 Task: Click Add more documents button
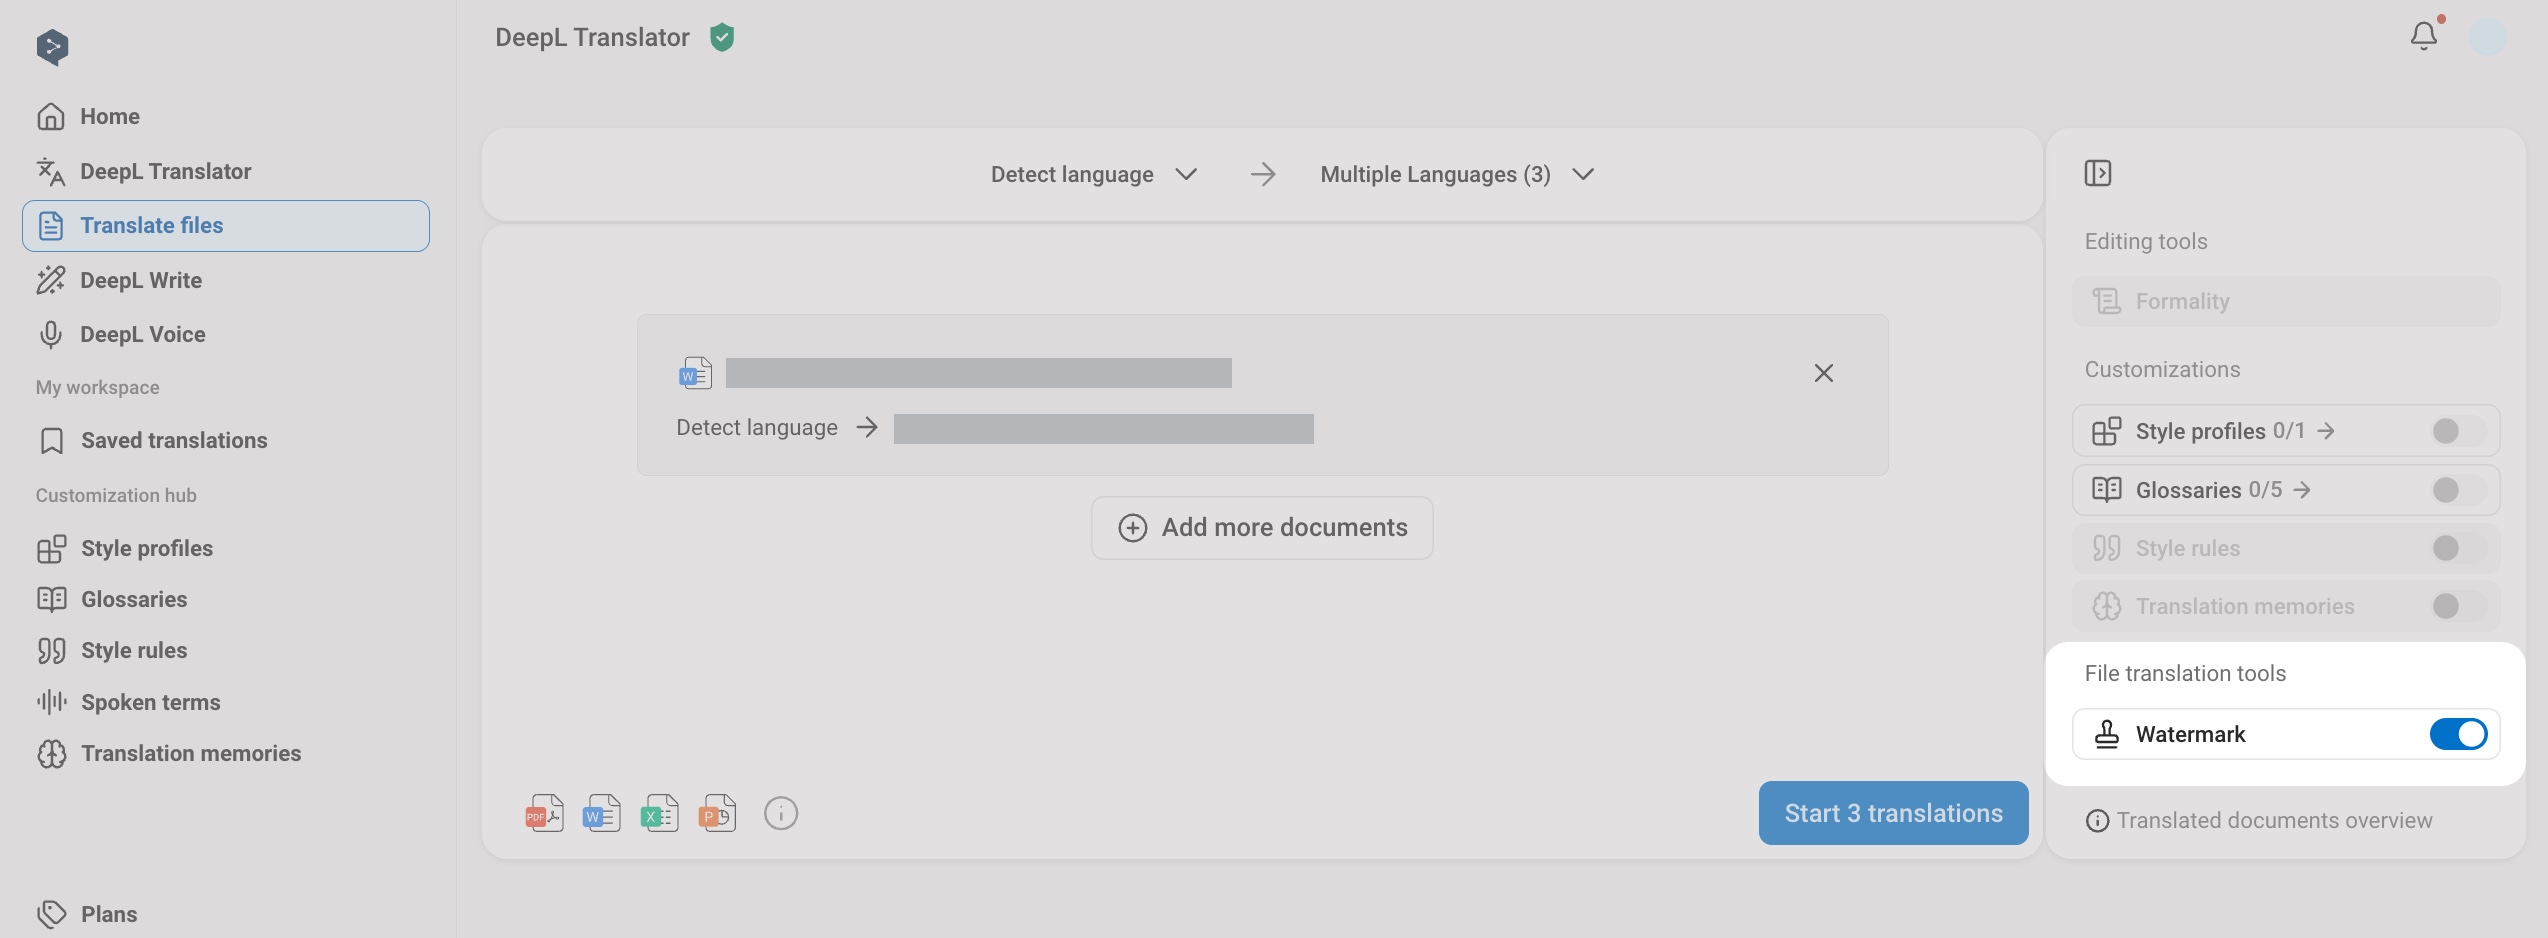click(x=1262, y=528)
